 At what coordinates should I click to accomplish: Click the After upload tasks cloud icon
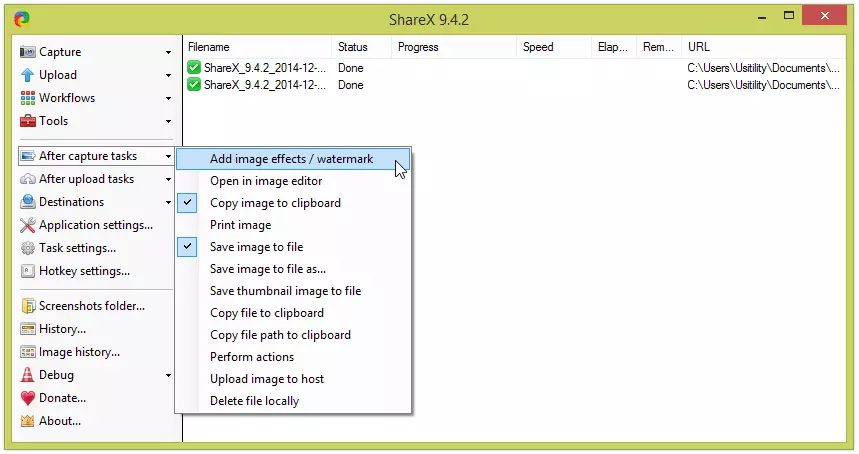tap(27, 179)
